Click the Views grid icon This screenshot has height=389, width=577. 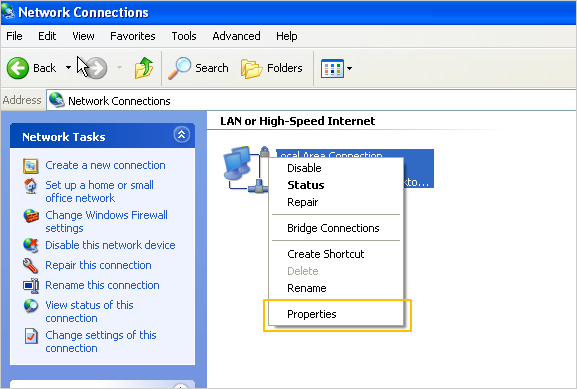(x=332, y=68)
